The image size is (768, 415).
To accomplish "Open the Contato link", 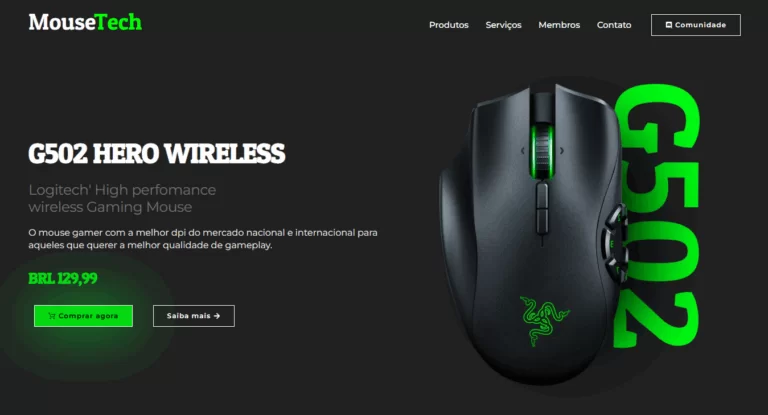I will 614,25.
